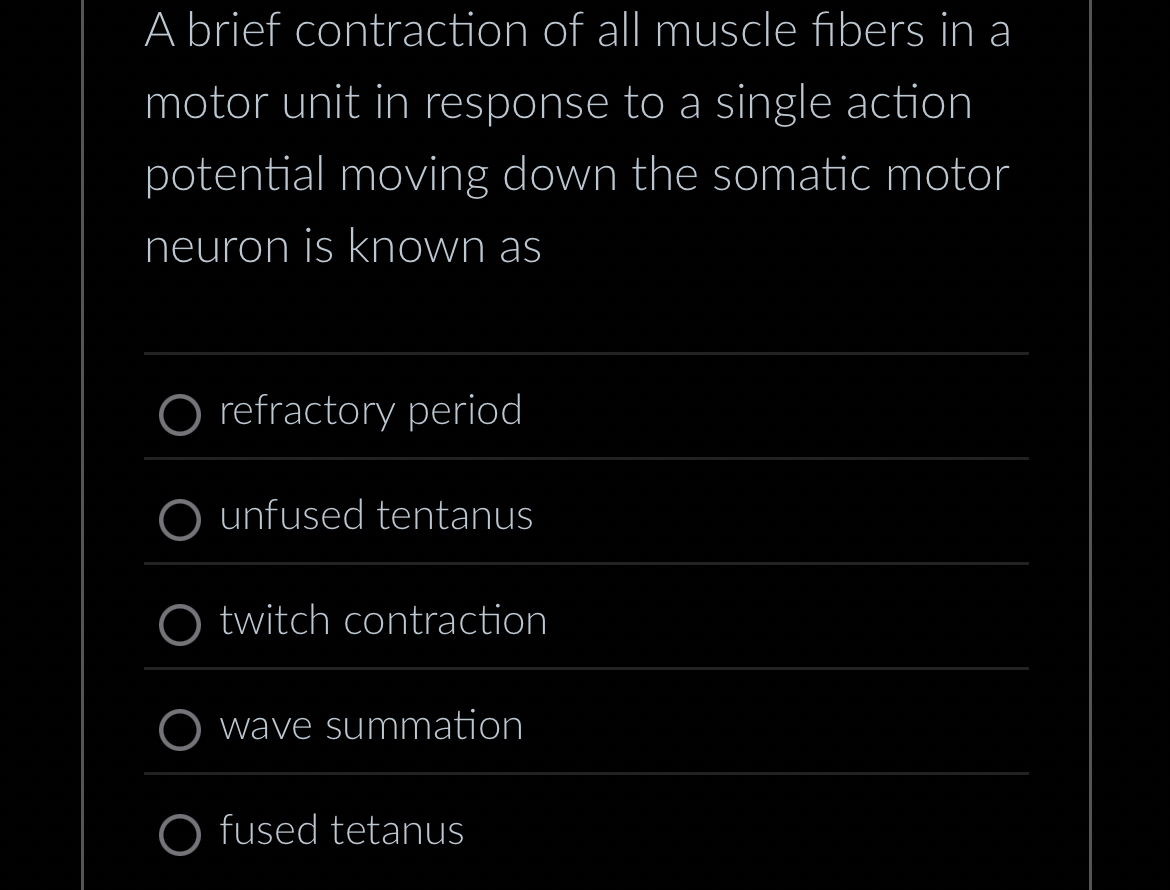Click the twitch contraction option label

(383, 621)
